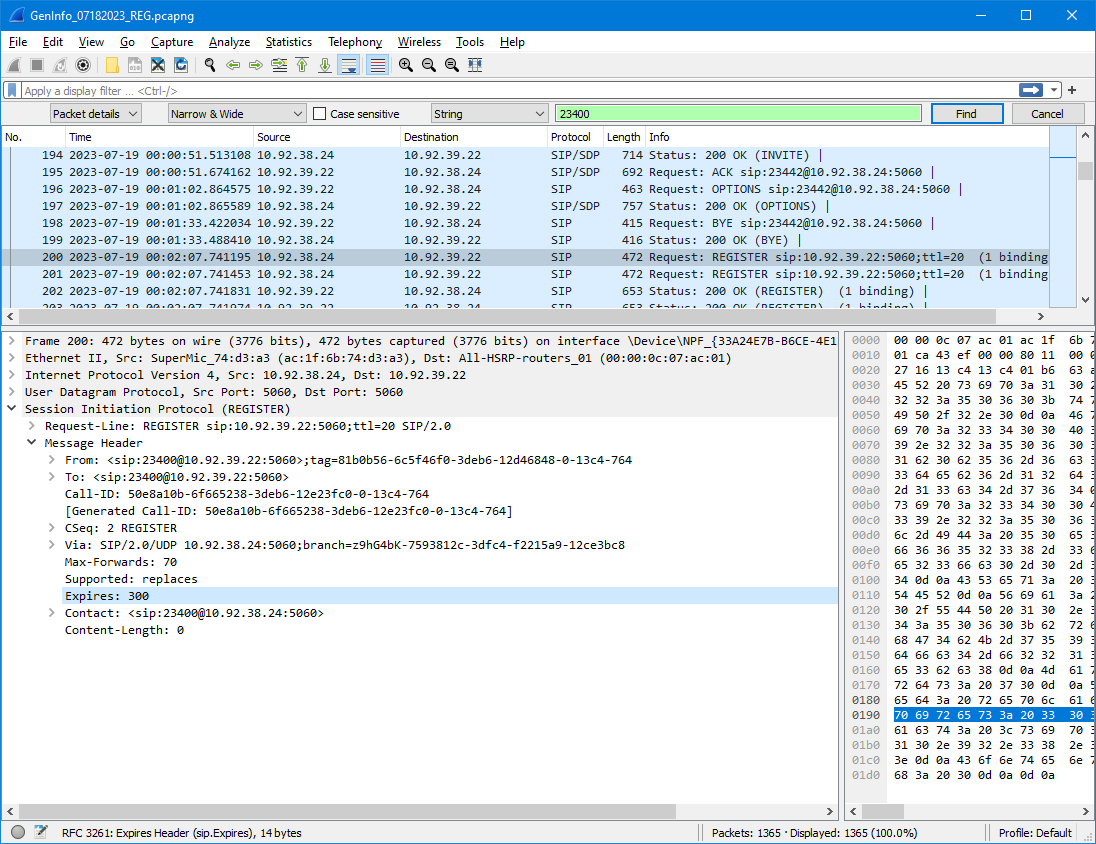Collapse the Message Header tree node
The height and width of the screenshot is (844, 1096).
point(32,443)
